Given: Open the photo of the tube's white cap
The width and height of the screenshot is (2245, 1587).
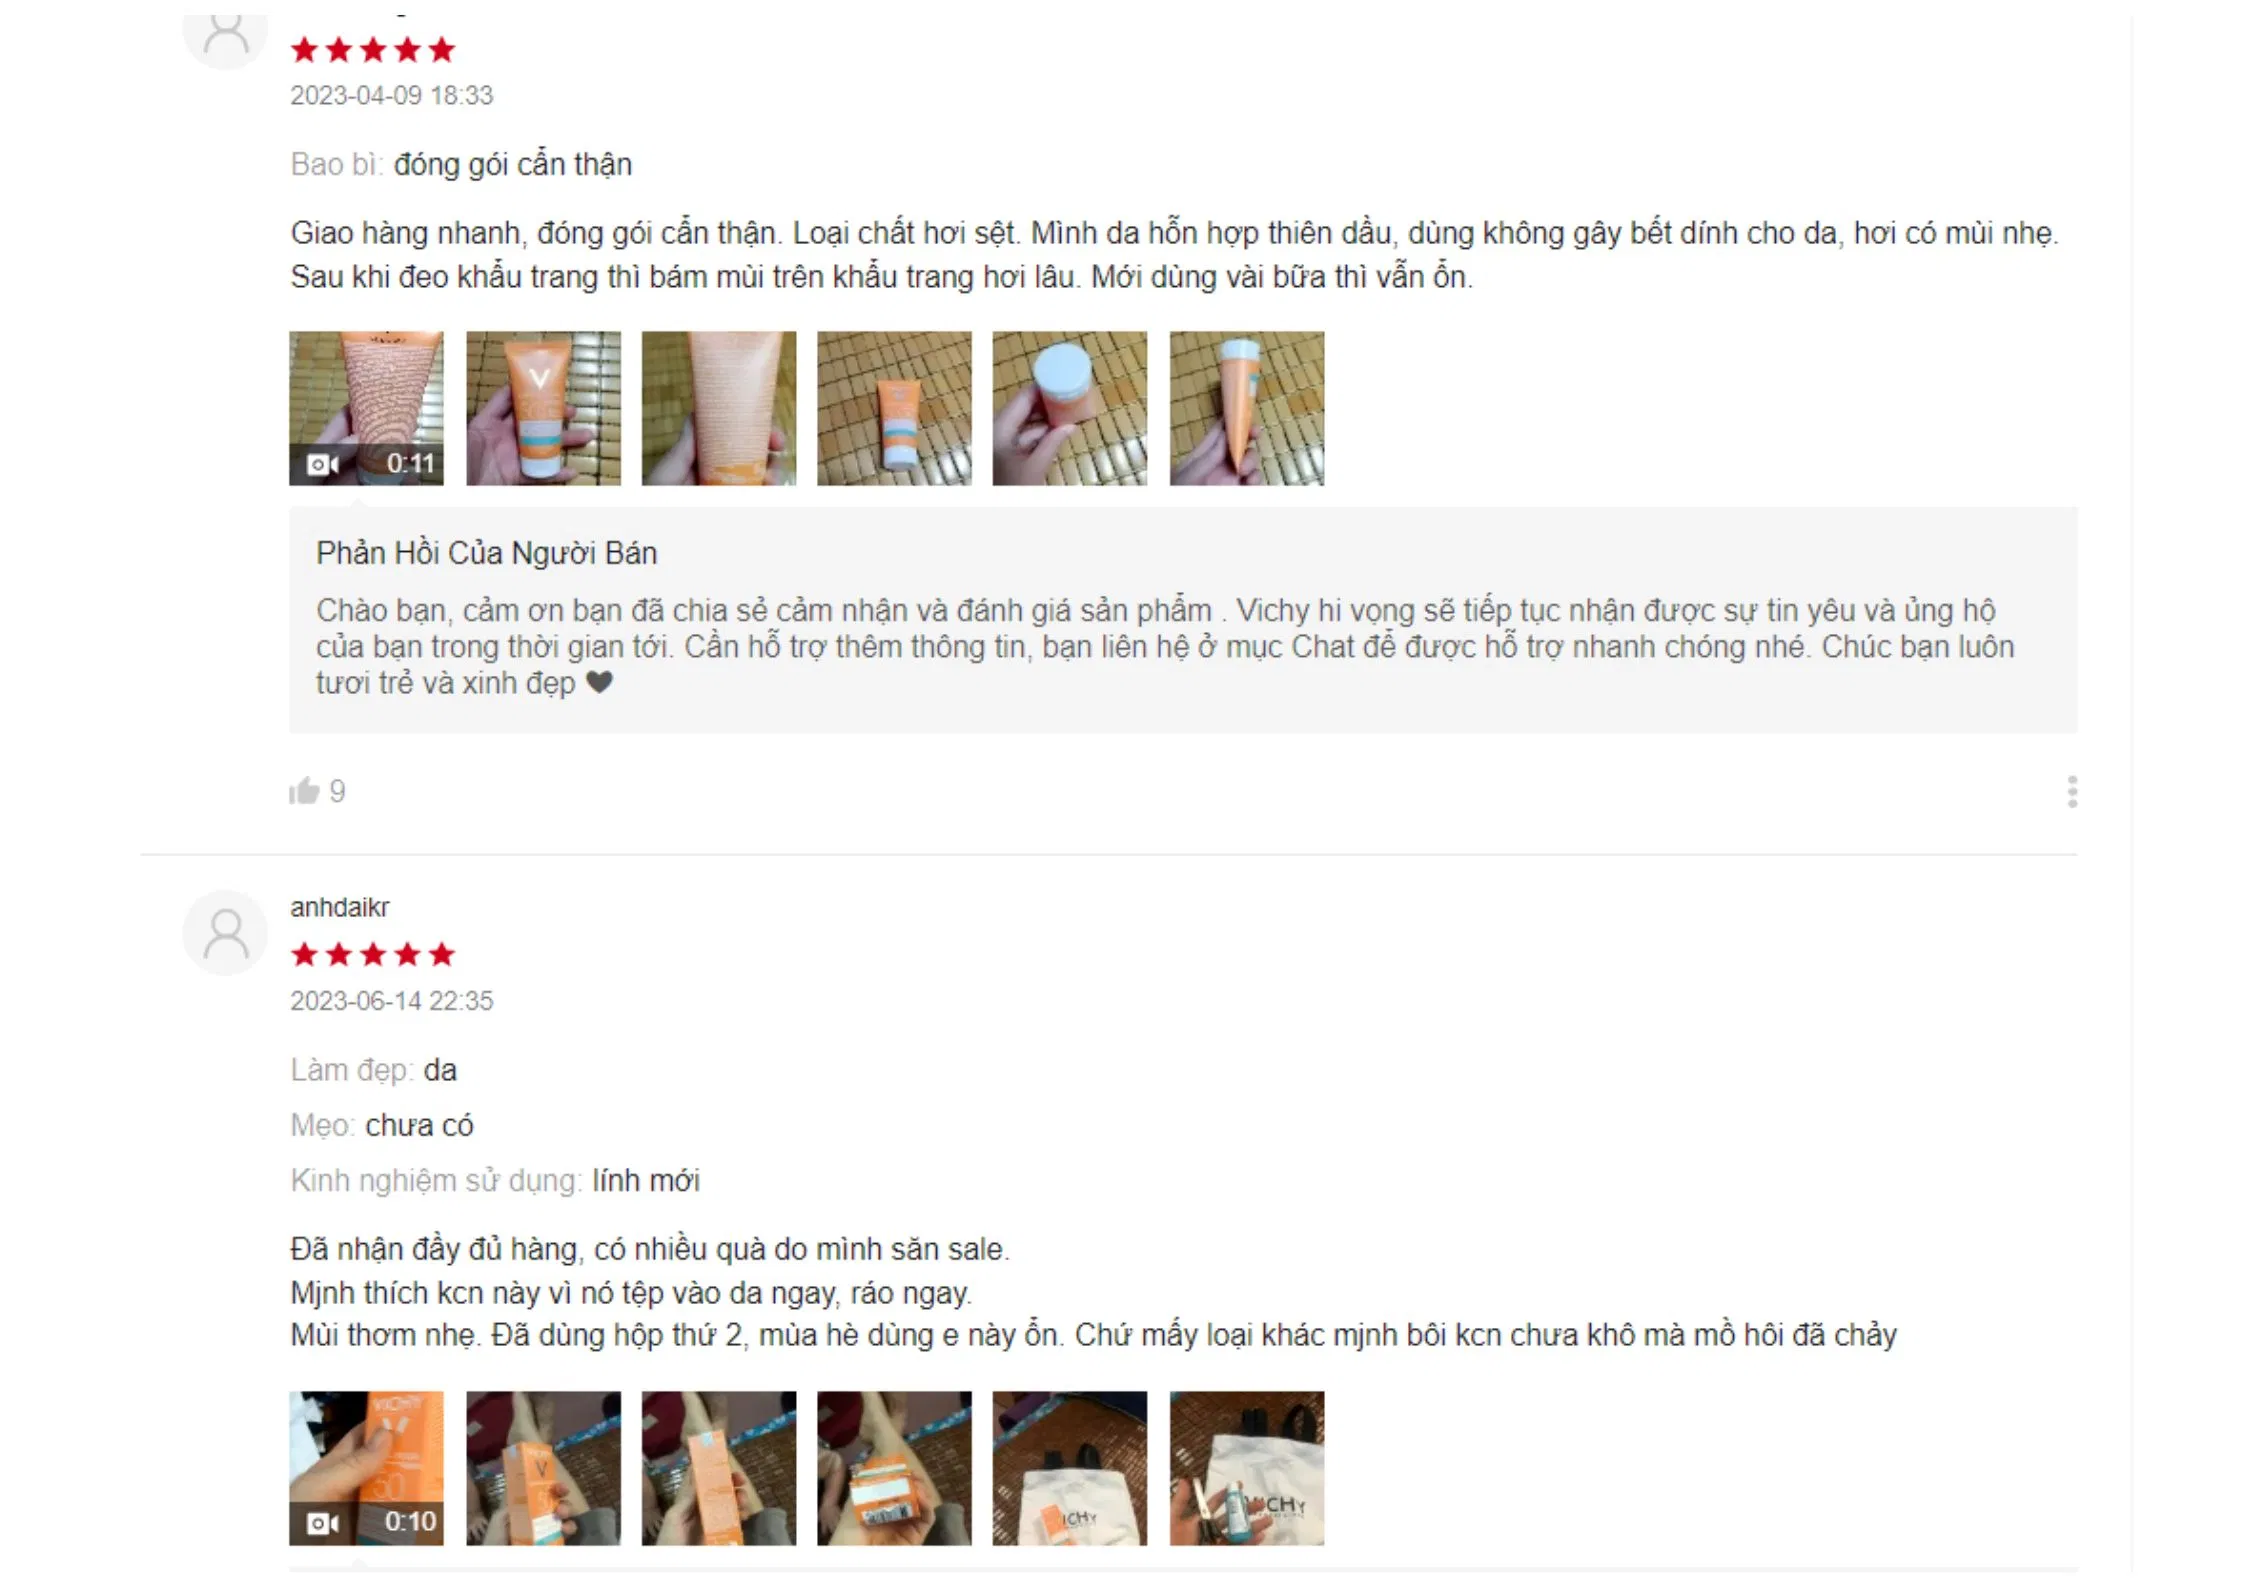Looking at the screenshot, I should click(1069, 408).
